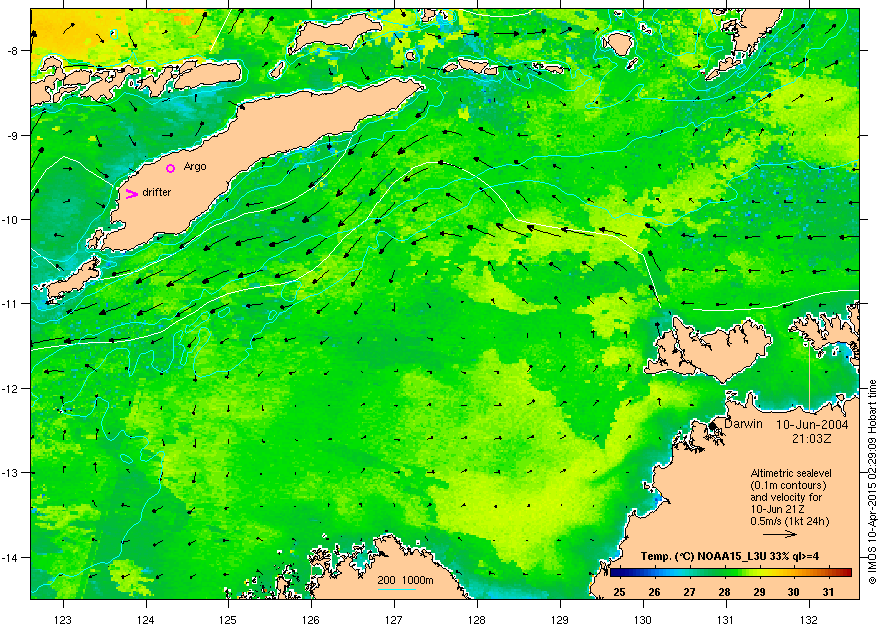Click the 'Altimetric sealevel' legend line
This screenshot has height=630, width=880.
pos(791,473)
